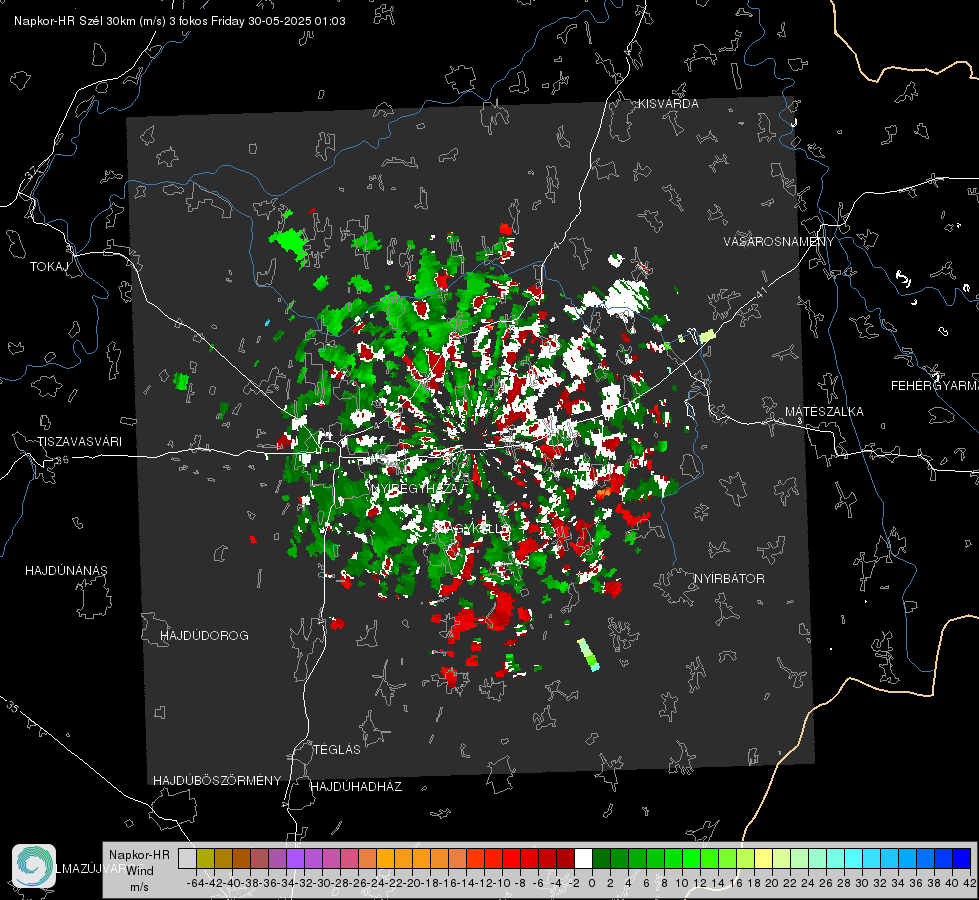Click the road number 35 marker

click(x=13, y=707)
